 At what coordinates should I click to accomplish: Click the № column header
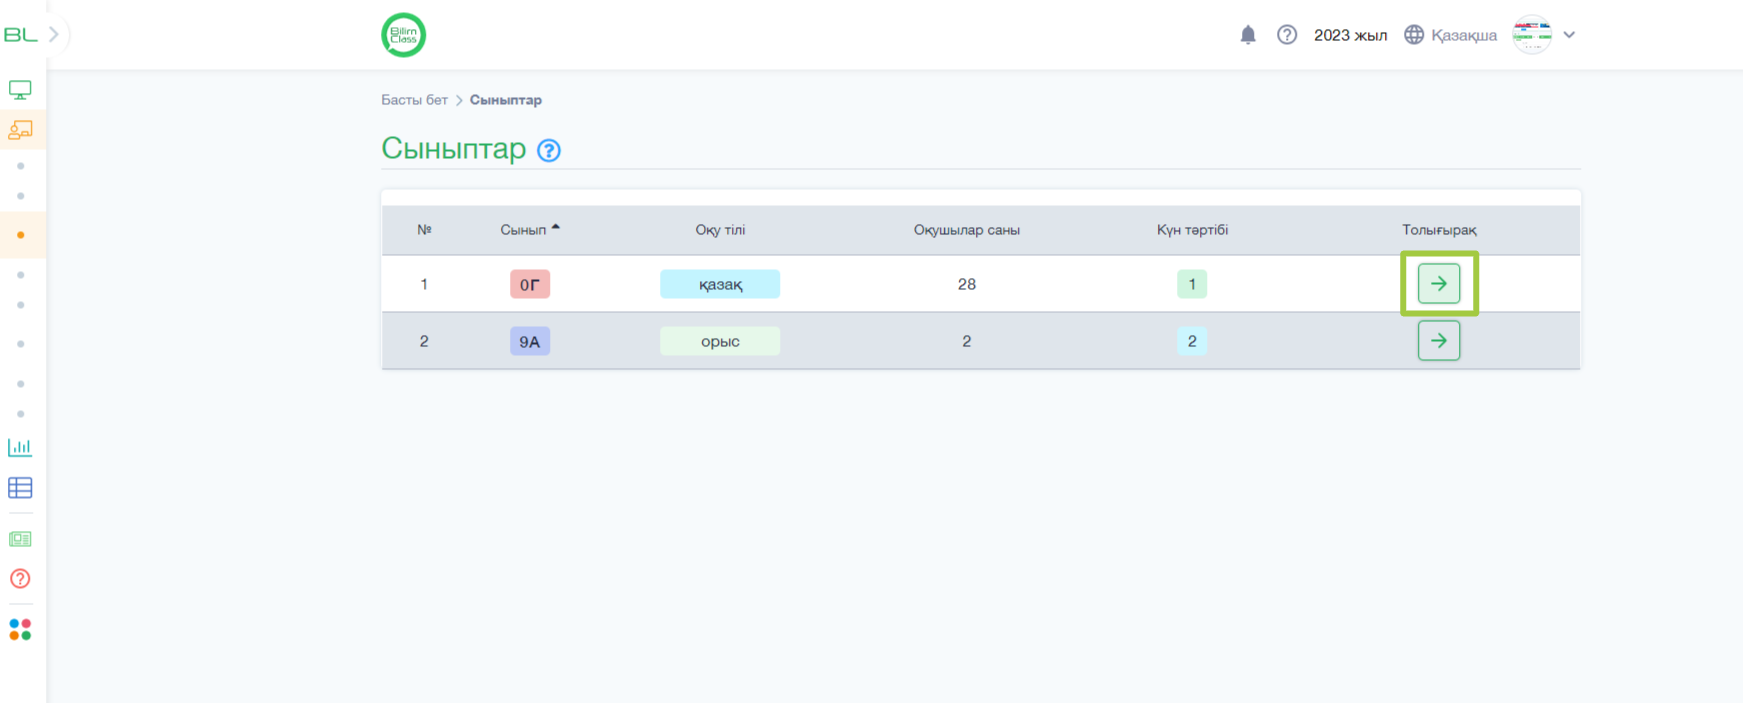[x=424, y=230]
